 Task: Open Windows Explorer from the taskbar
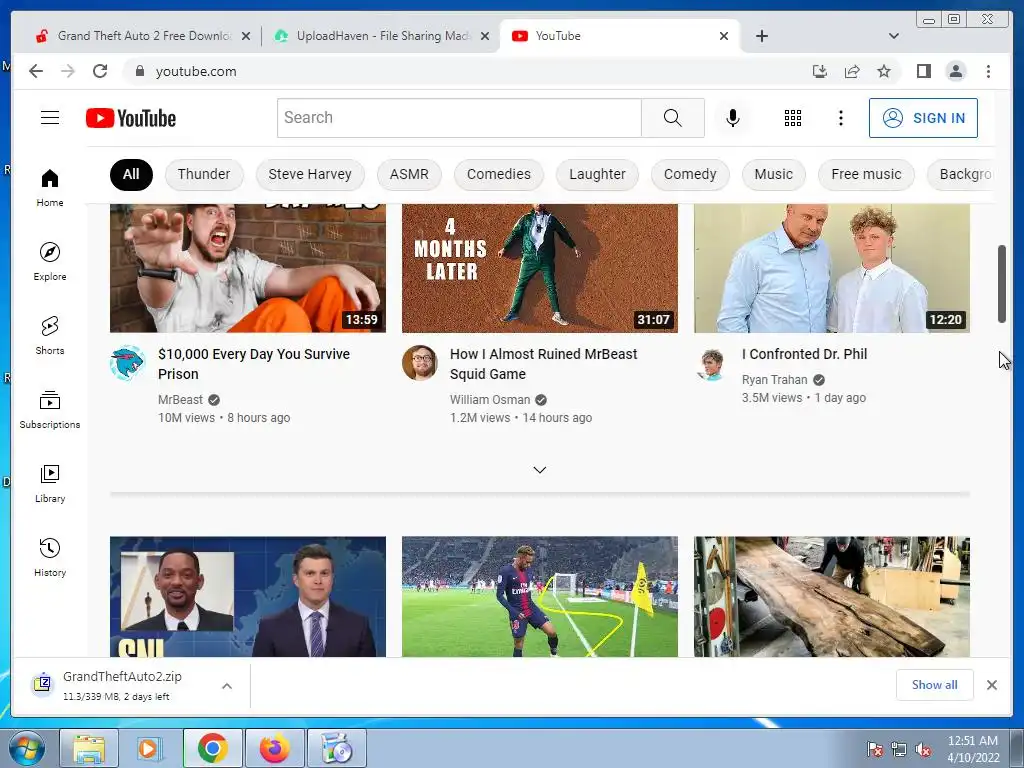(89, 748)
